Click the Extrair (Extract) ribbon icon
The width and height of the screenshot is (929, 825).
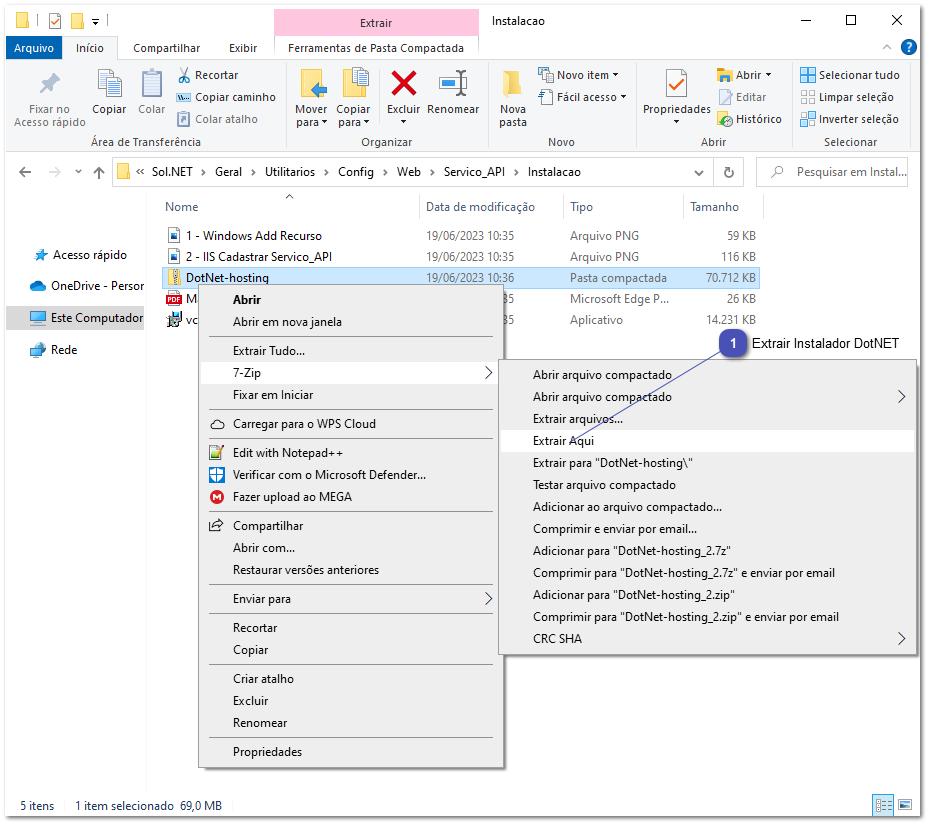pyautogui.click(x=376, y=22)
